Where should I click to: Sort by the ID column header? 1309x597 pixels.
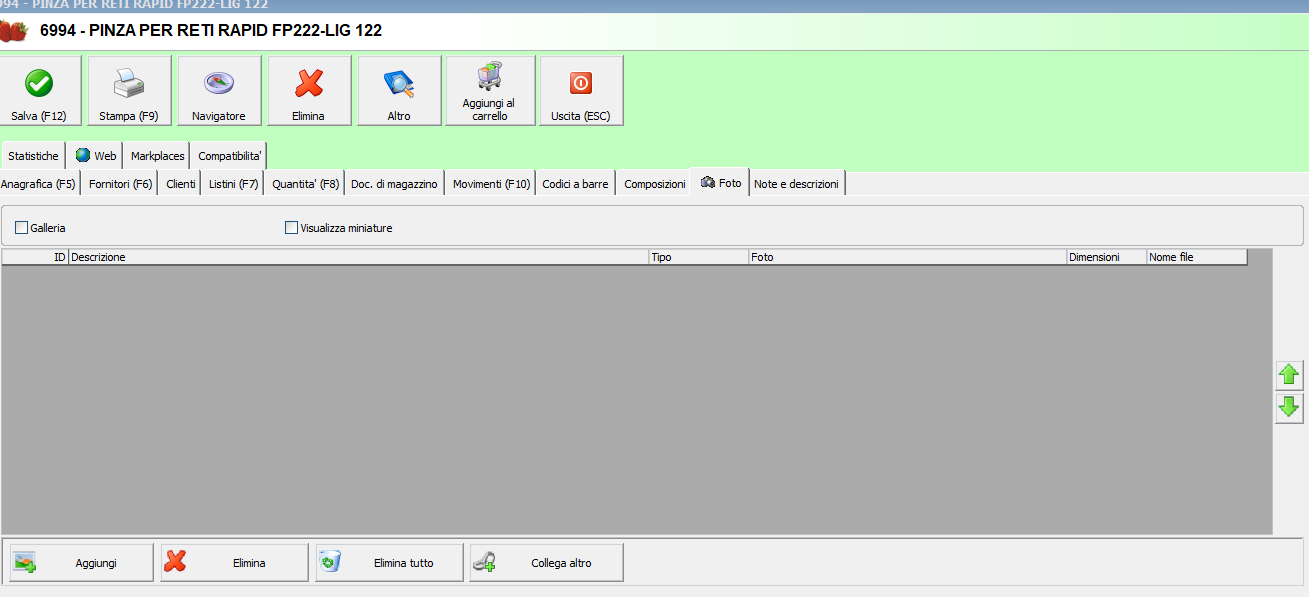coord(35,257)
